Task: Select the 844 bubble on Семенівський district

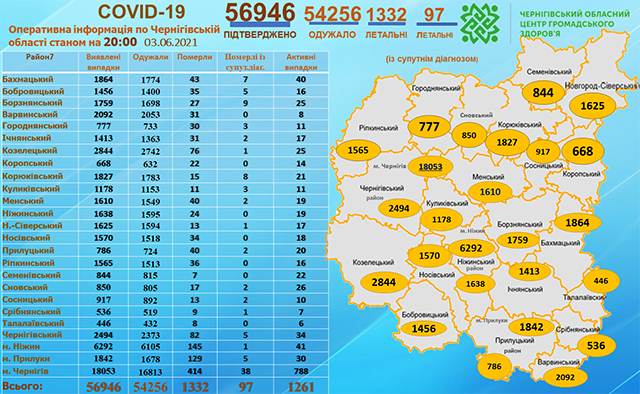Action: (x=543, y=93)
